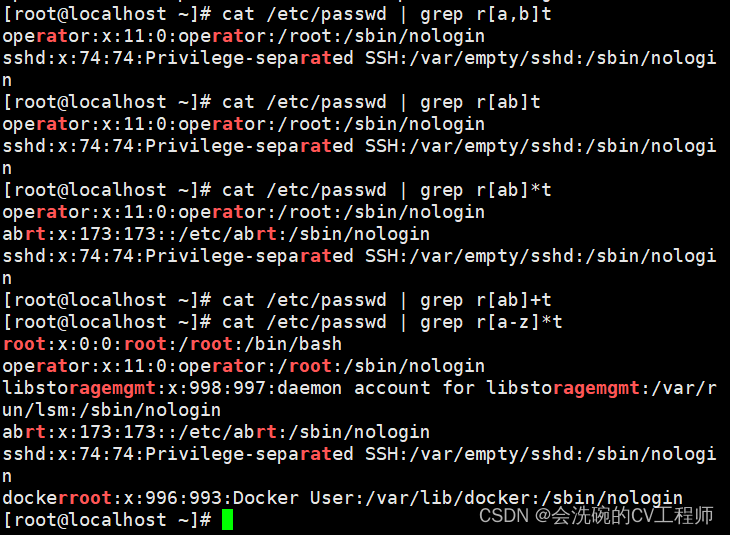Click the 'grep r[ab]t' command line

[x=272, y=102]
